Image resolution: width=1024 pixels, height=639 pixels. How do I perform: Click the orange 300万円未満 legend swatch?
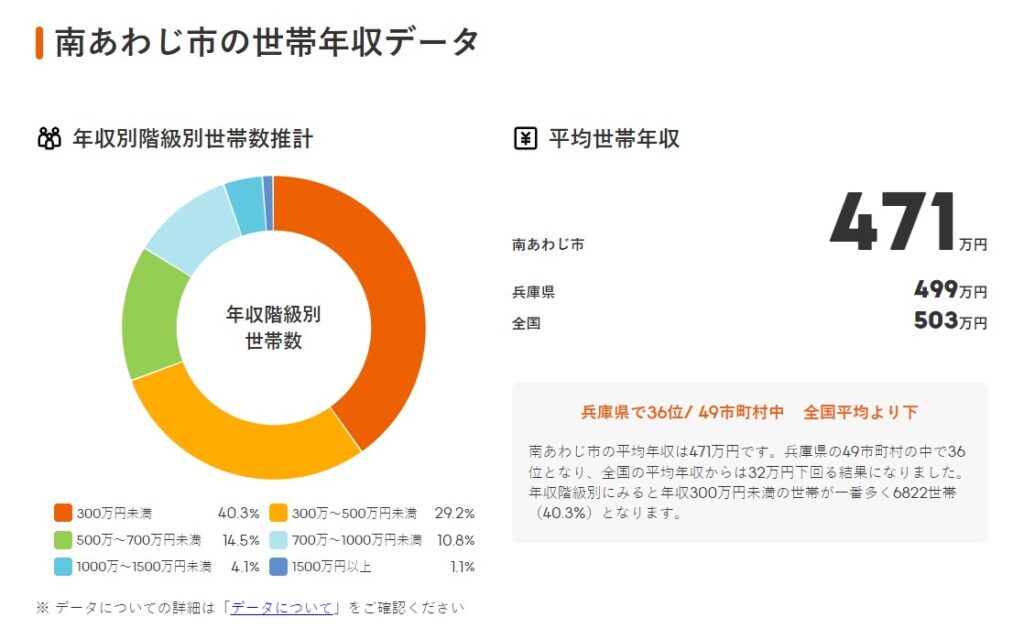(63, 514)
